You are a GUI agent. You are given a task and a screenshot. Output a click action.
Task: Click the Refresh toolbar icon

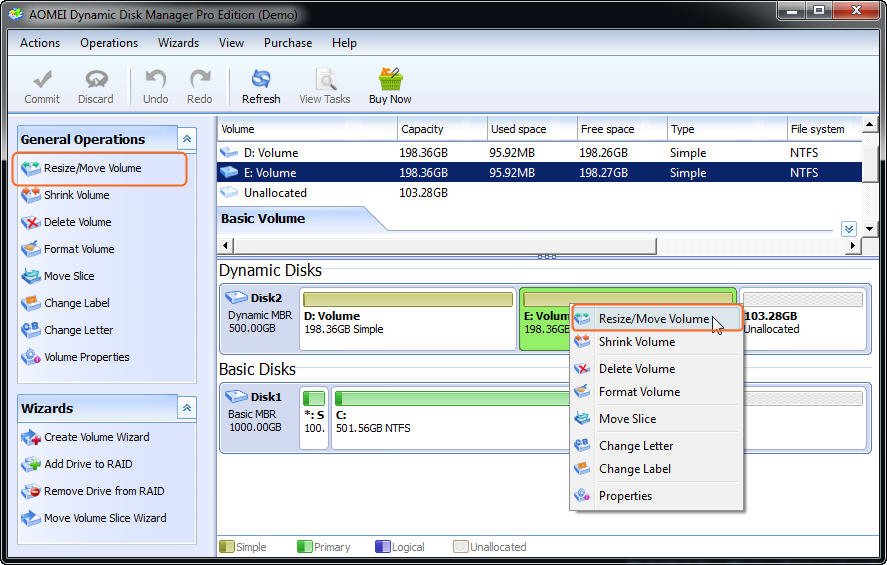(261, 79)
